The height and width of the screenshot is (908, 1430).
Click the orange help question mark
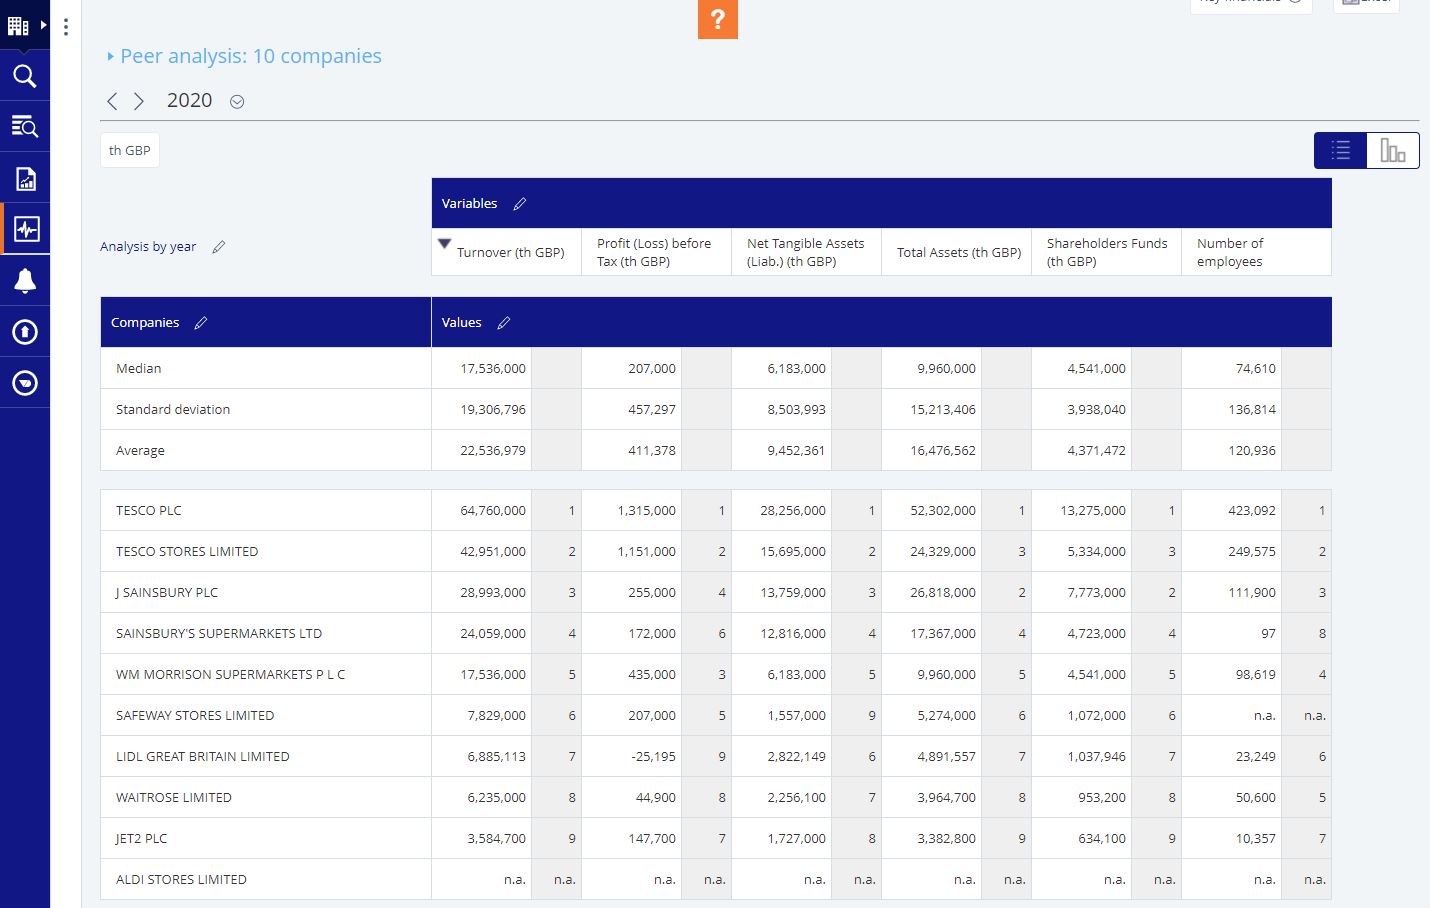pyautogui.click(x=717, y=19)
